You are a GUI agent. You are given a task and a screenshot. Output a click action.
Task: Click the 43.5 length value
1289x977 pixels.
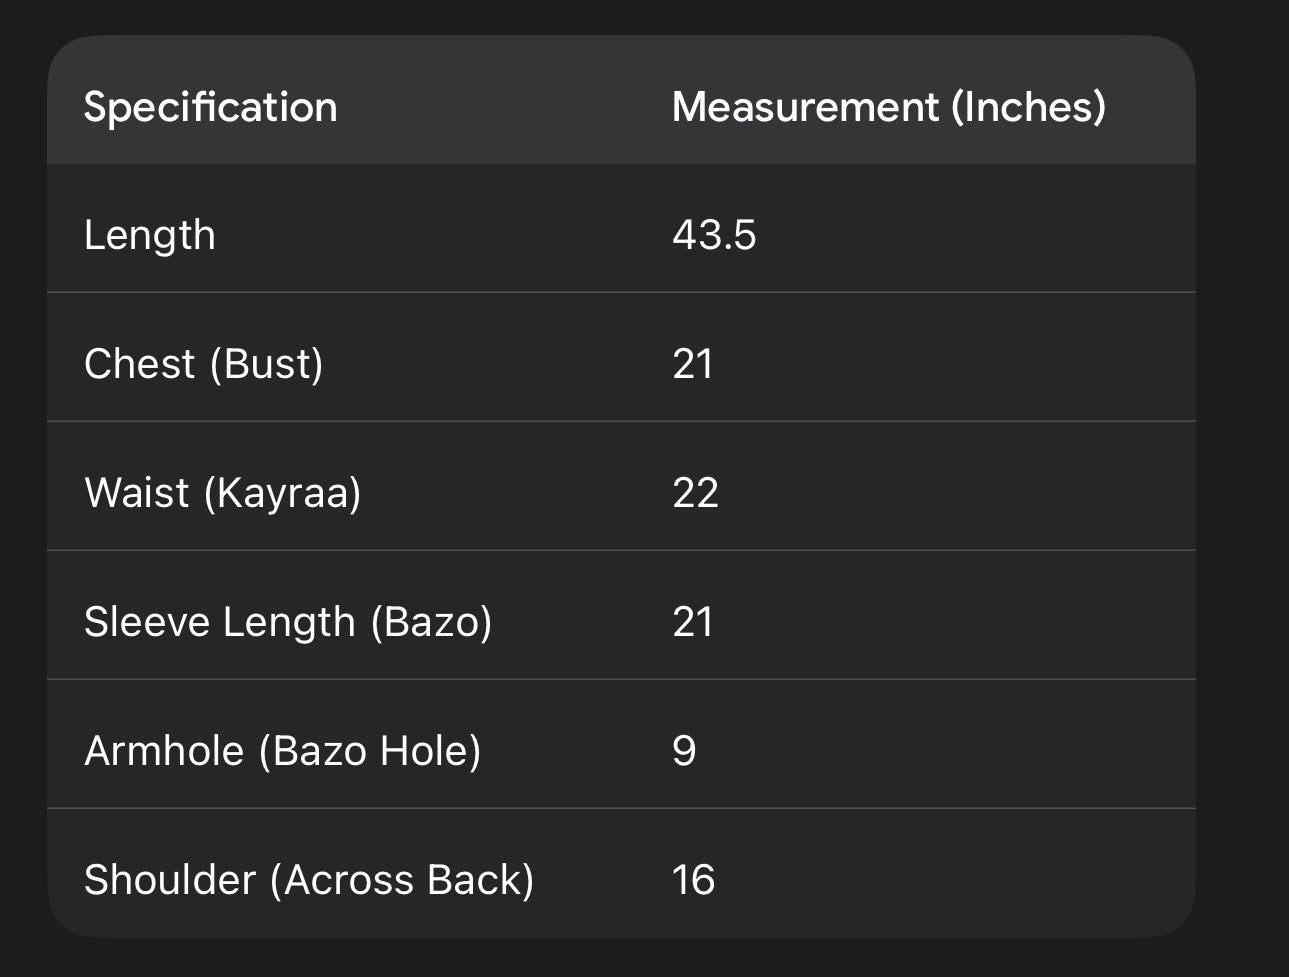click(x=714, y=236)
